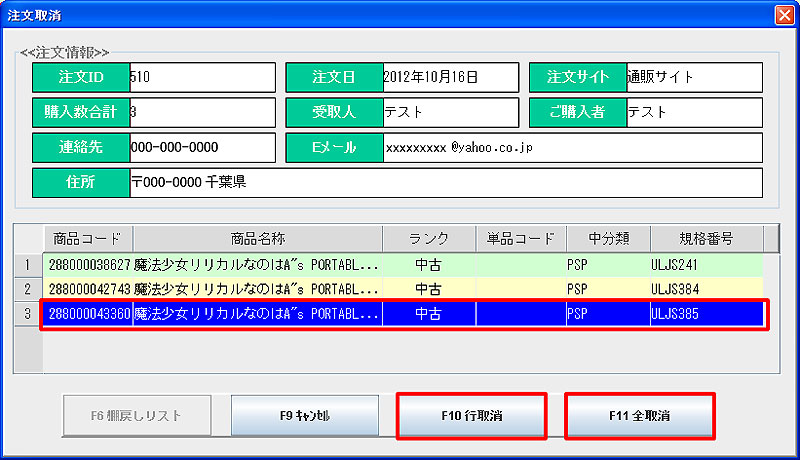Viewport: 800px width, 460px height.
Task: Click the ULJS241 cell in row 1
Action: click(x=705, y=264)
